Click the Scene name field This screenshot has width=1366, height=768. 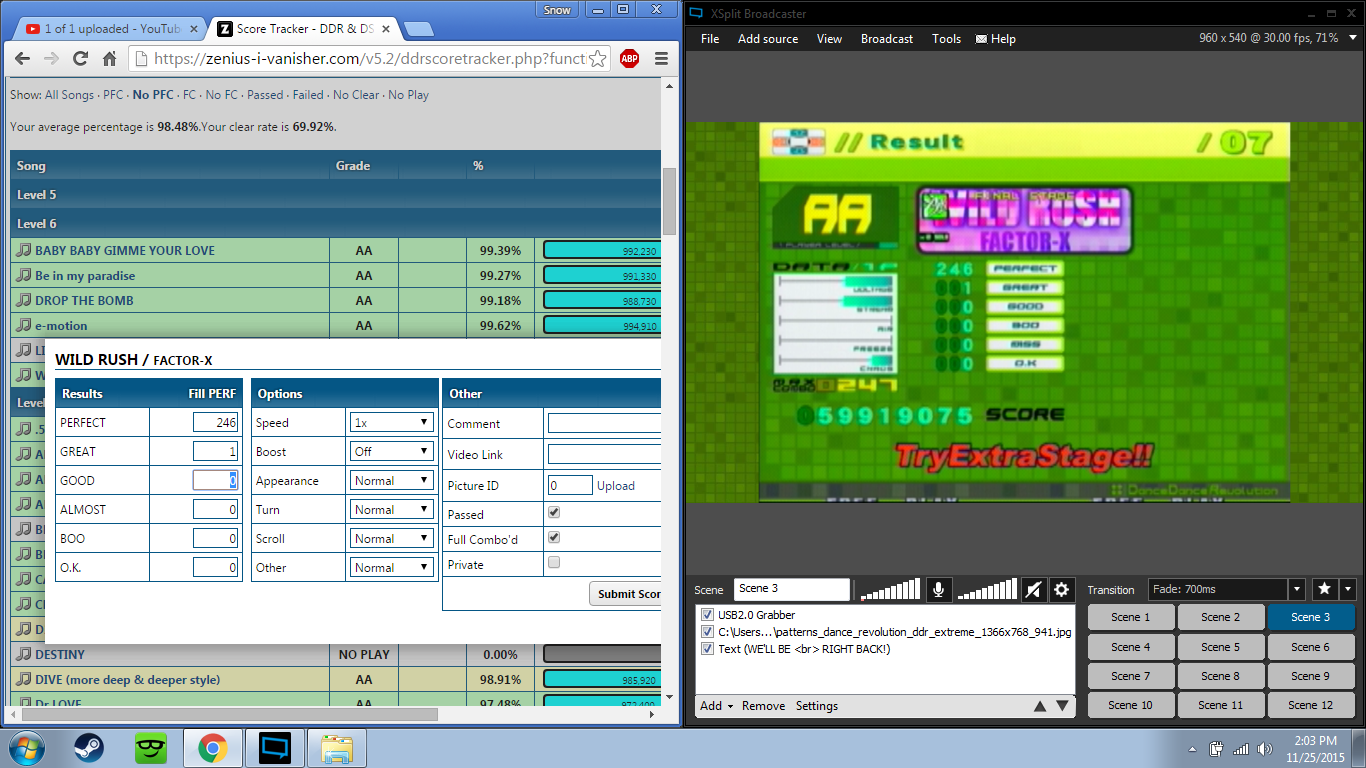coord(791,589)
